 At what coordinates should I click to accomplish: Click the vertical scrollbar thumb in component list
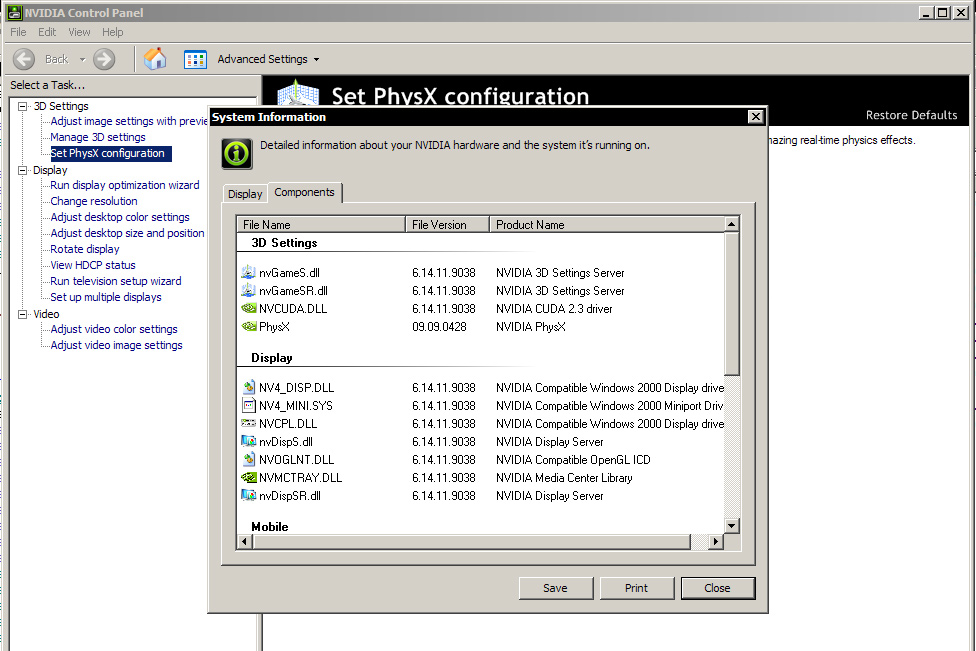[732, 304]
